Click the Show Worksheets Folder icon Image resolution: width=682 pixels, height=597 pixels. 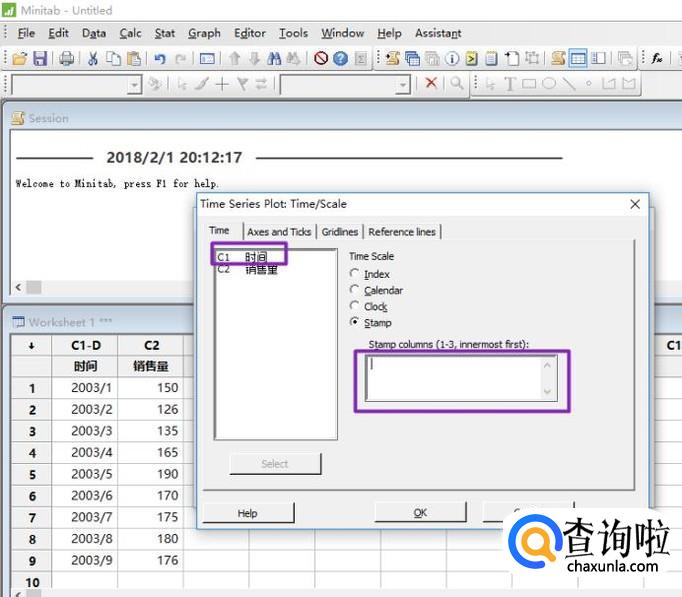pyautogui.click(x=412, y=58)
